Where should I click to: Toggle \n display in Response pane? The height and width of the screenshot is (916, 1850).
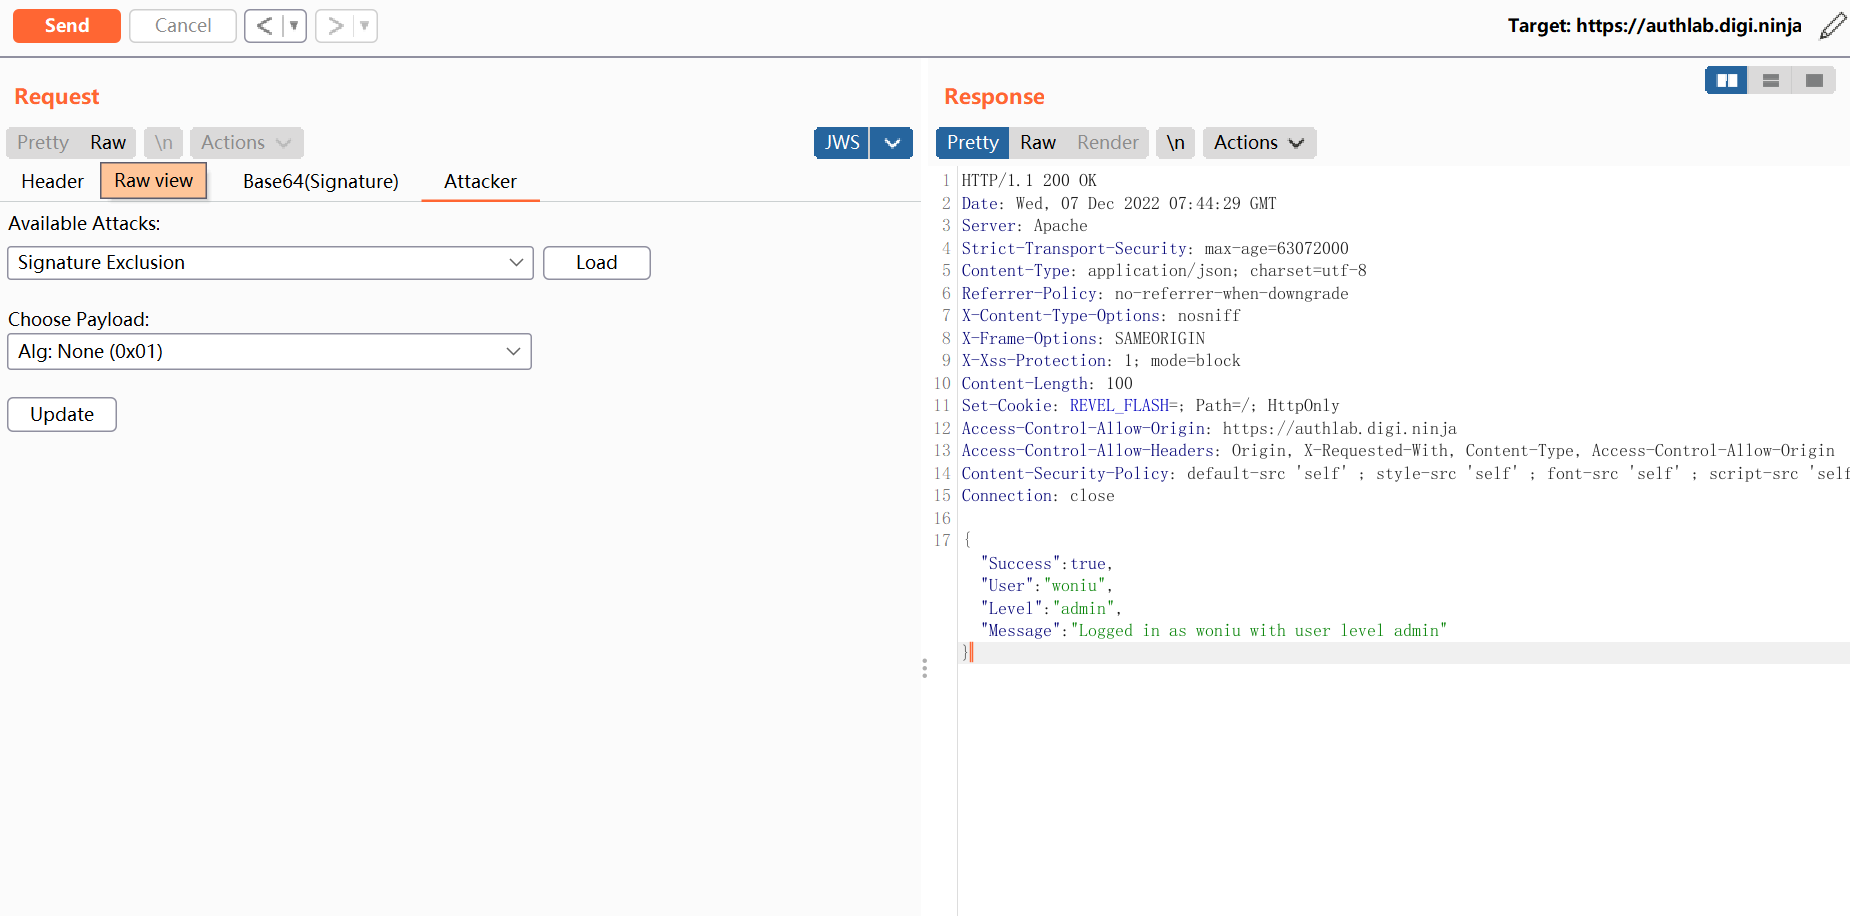tap(1176, 143)
